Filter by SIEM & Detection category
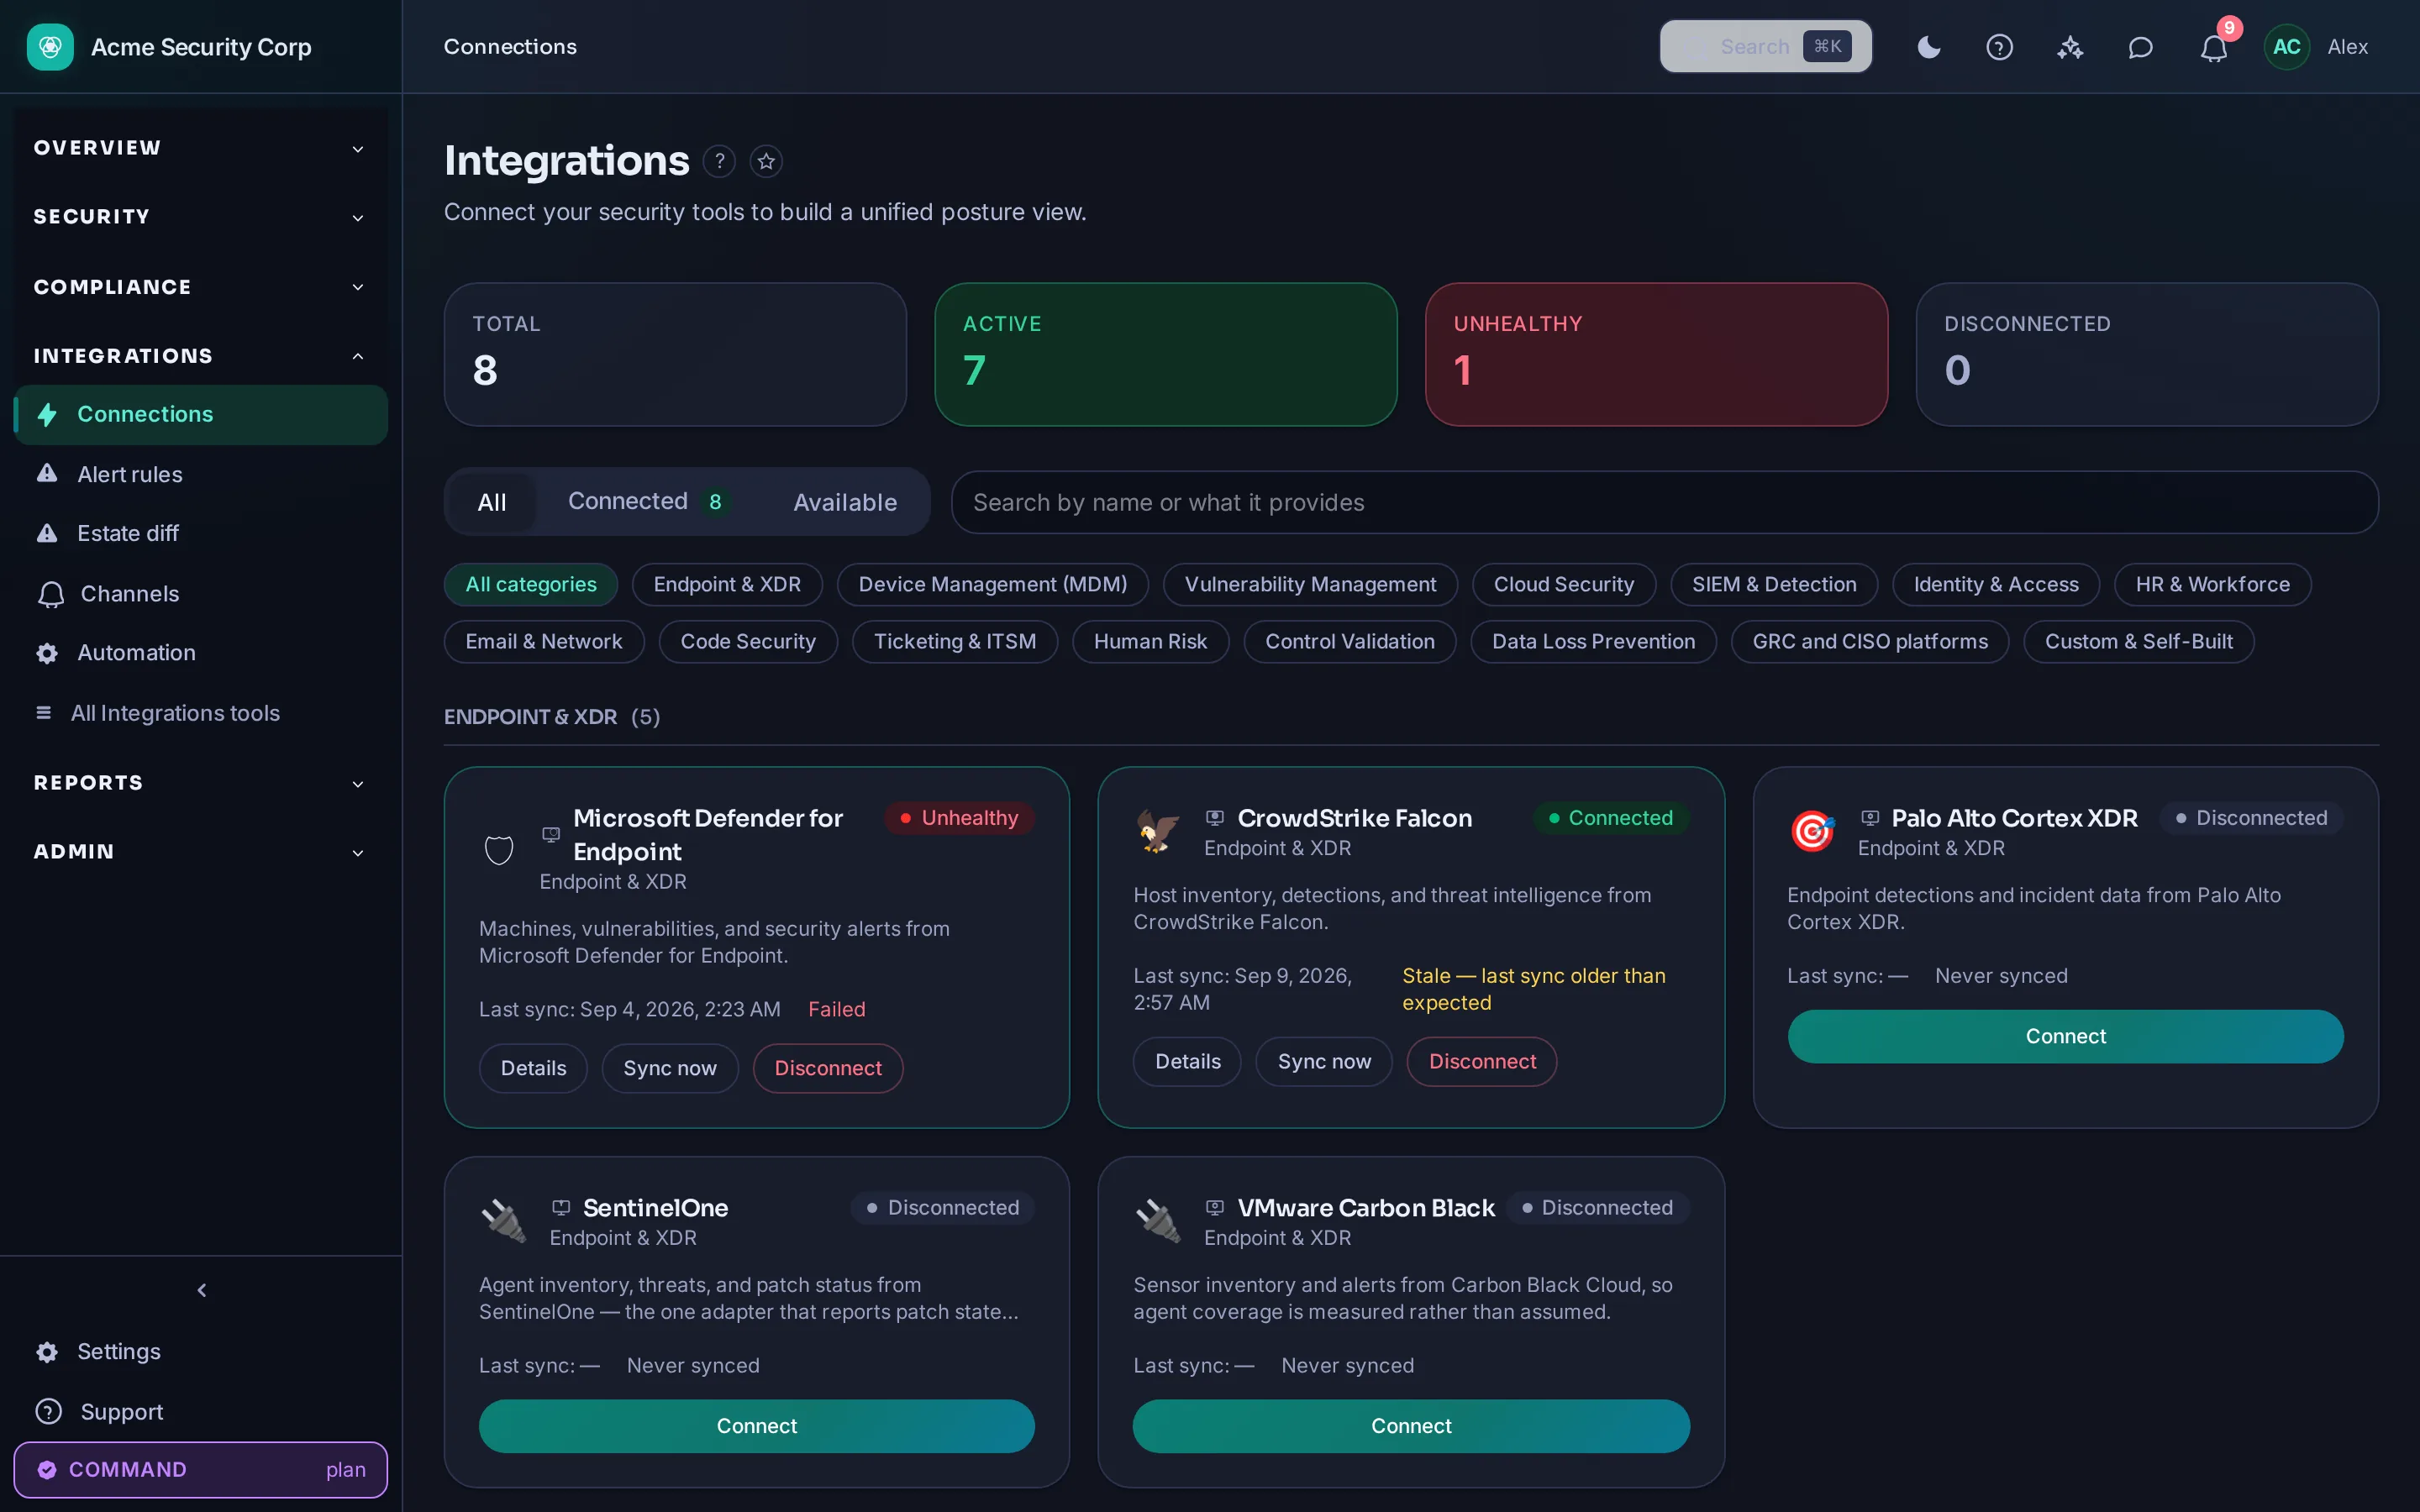The width and height of the screenshot is (2420, 1512). tap(1774, 584)
